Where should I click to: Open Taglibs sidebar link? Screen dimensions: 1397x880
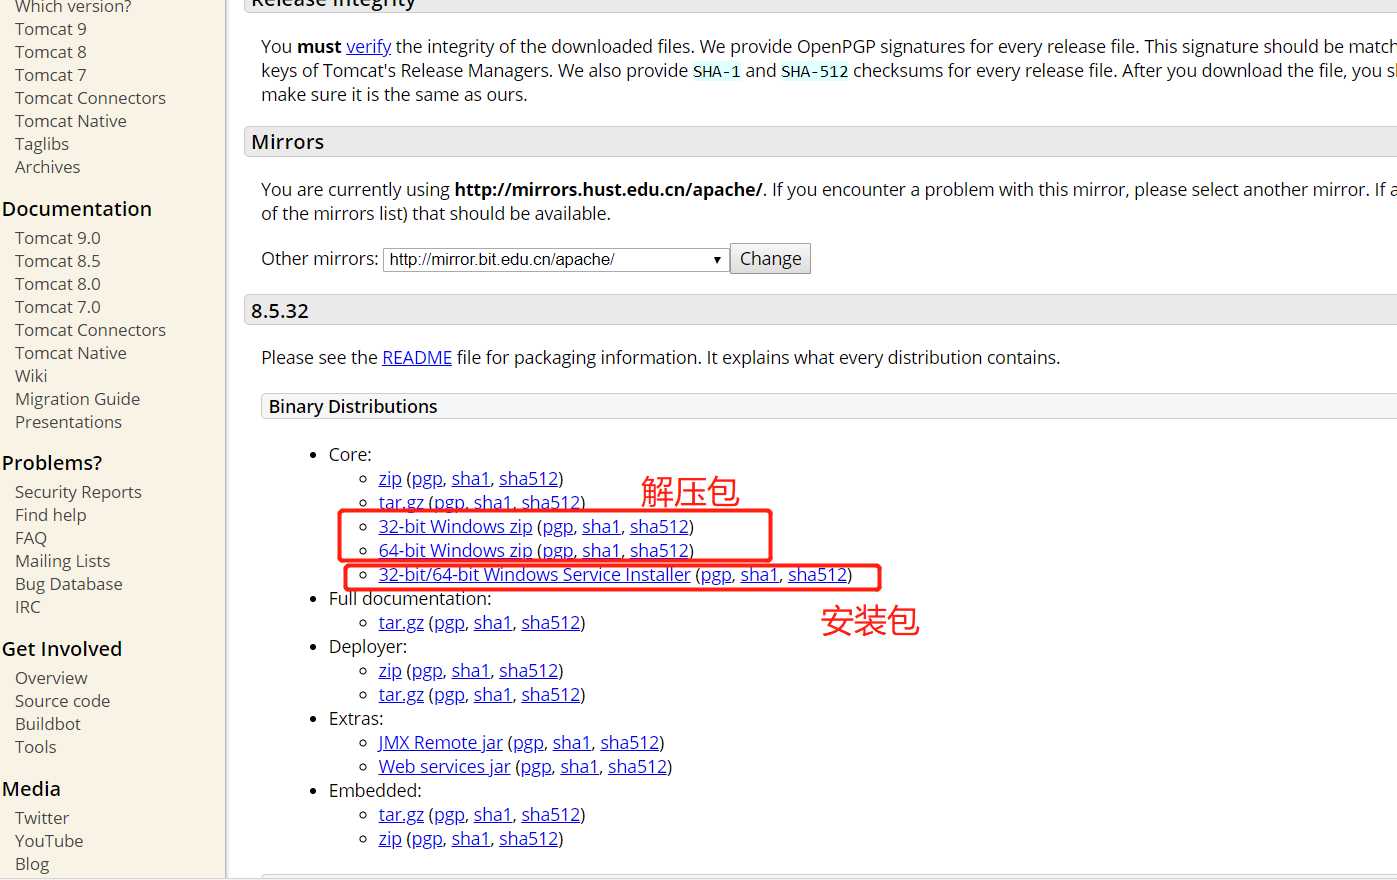pos(42,144)
